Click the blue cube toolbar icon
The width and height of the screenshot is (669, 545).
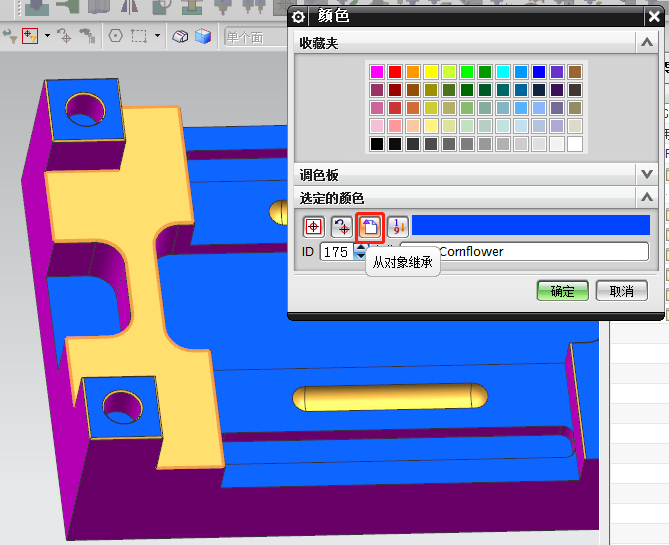pyautogui.click(x=203, y=37)
